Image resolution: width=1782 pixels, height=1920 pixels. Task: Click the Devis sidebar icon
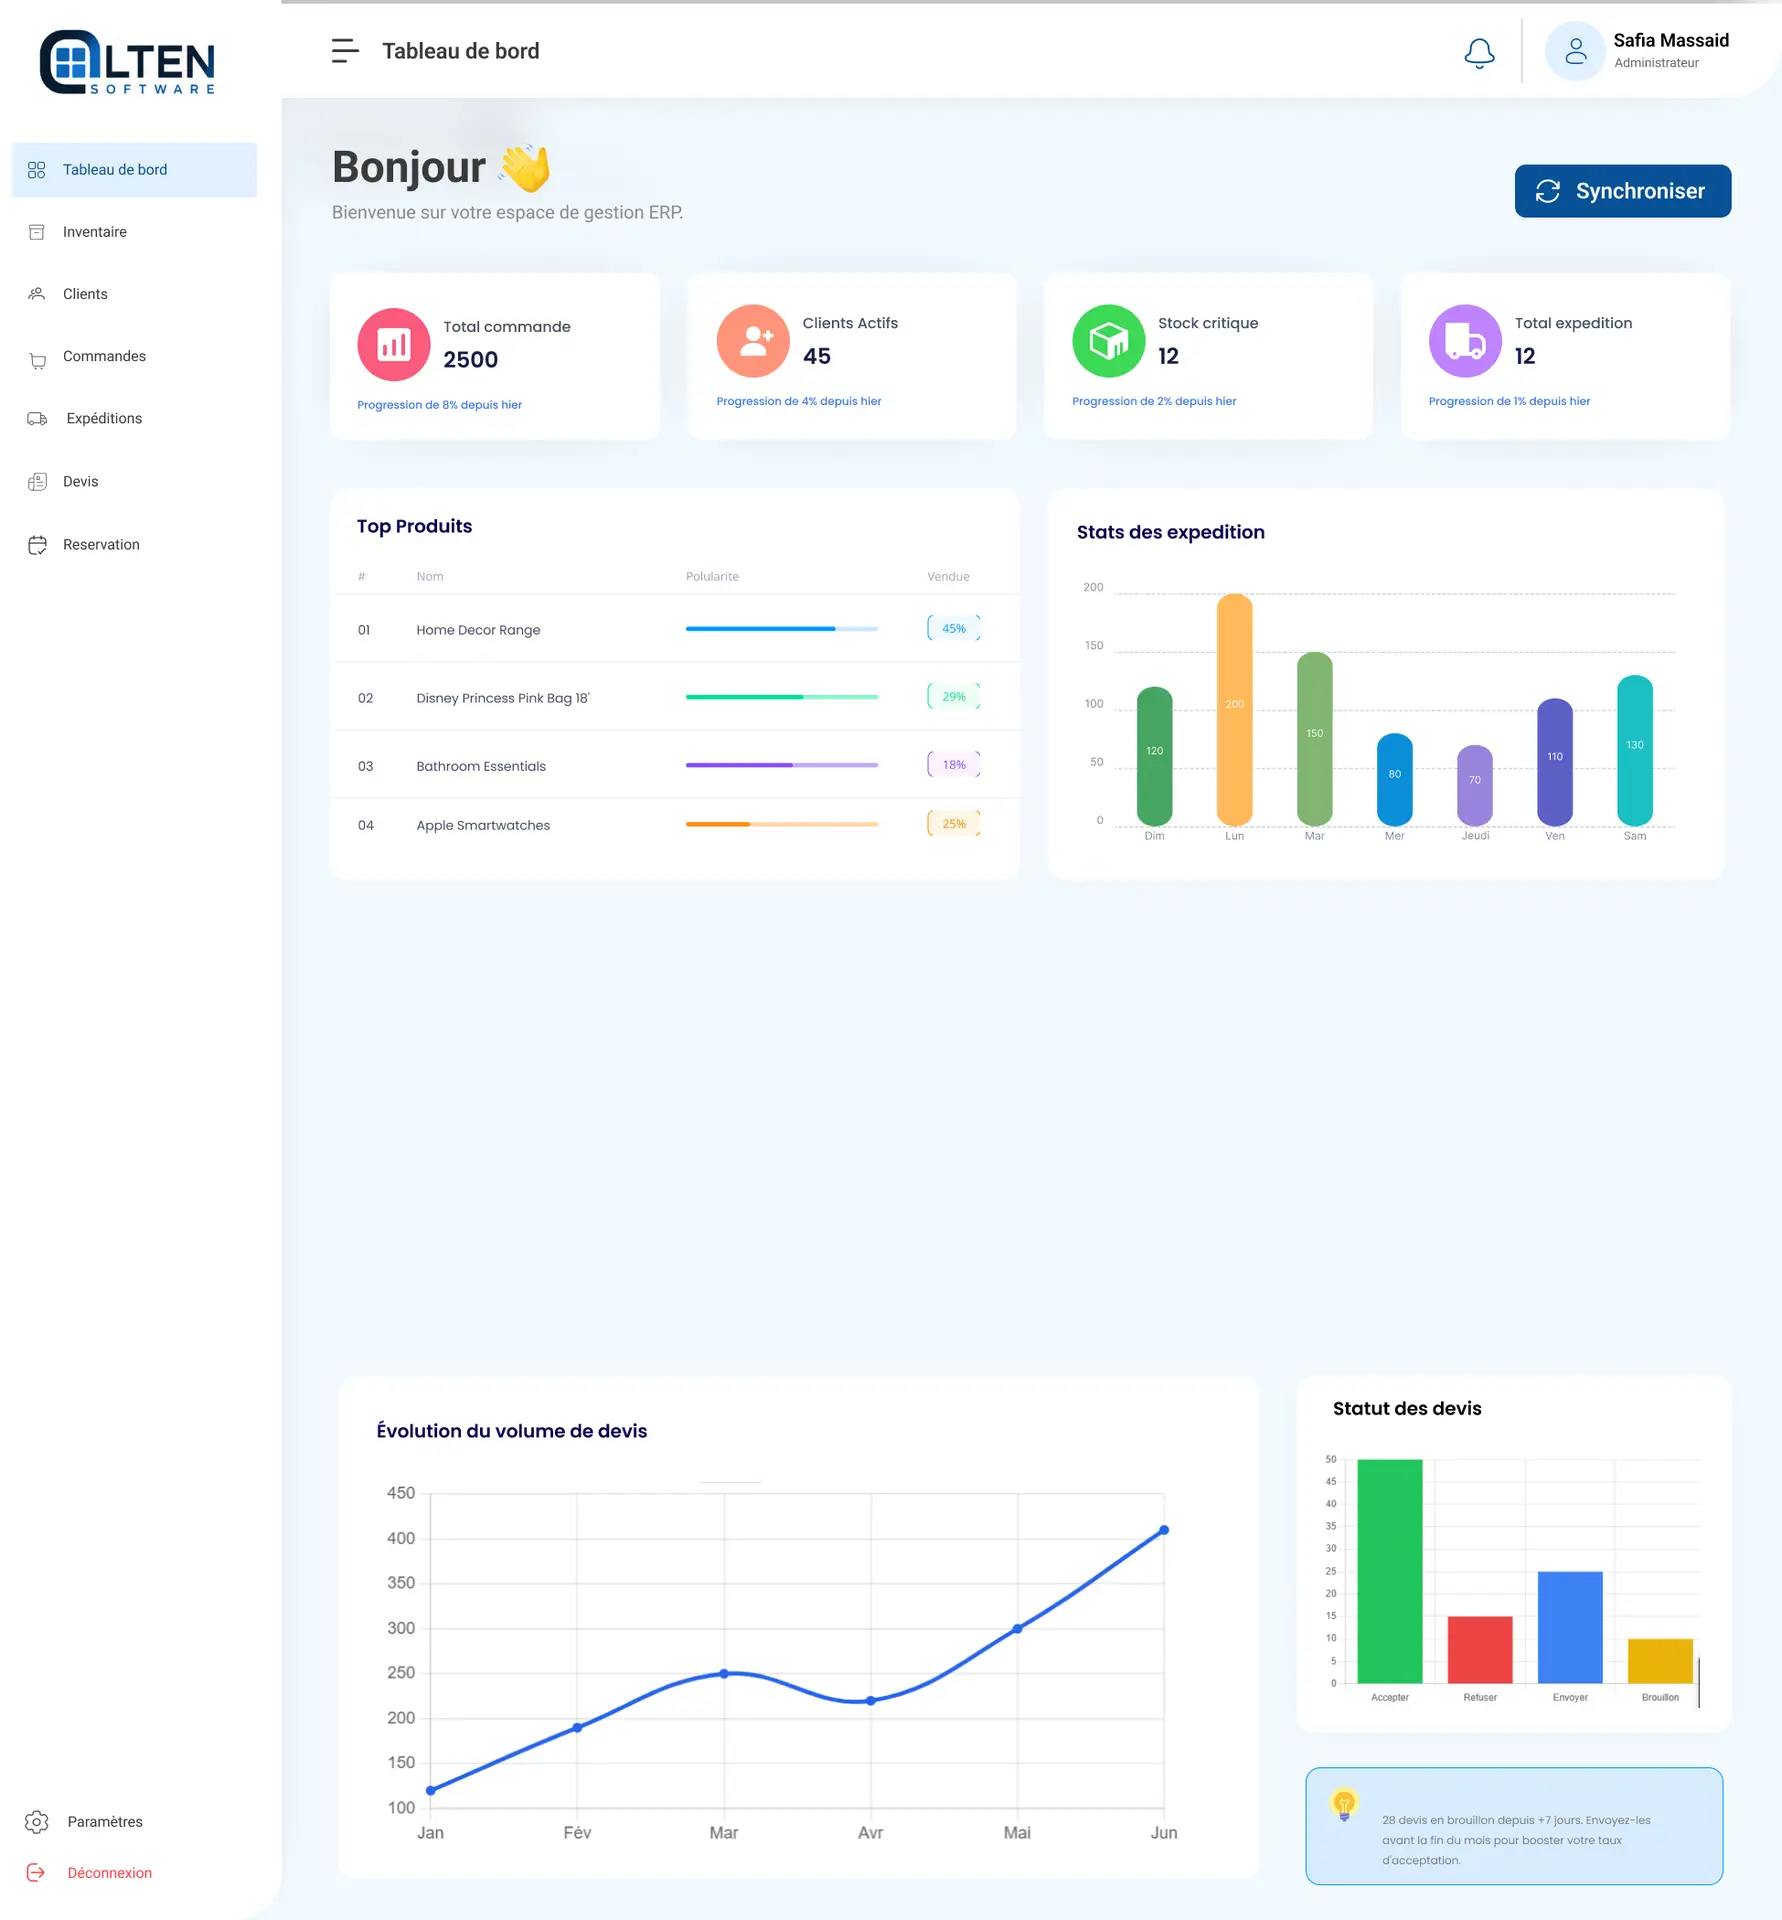pos(38,482)
